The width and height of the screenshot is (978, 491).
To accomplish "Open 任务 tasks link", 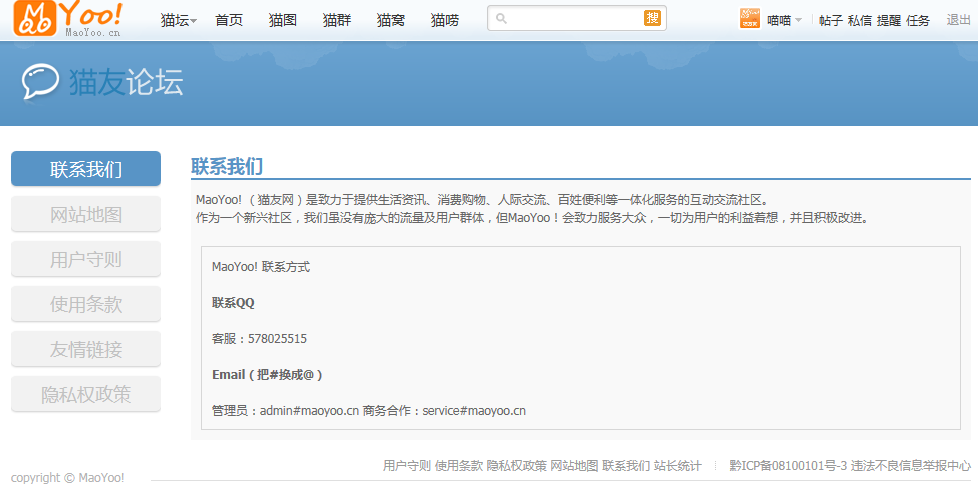I will click(917, 21).
